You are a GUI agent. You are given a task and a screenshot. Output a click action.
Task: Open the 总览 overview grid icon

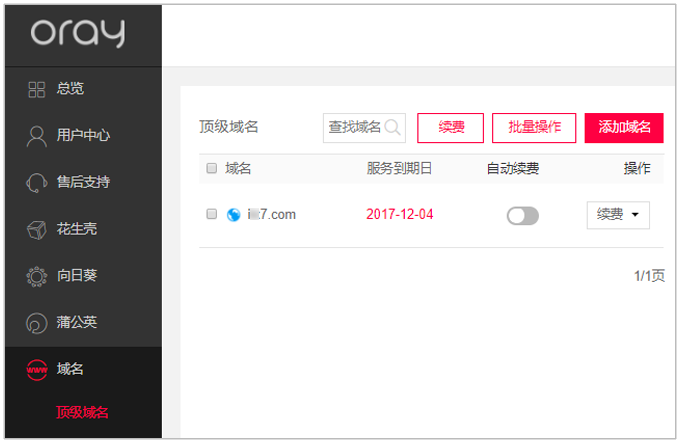coord(36,90)
